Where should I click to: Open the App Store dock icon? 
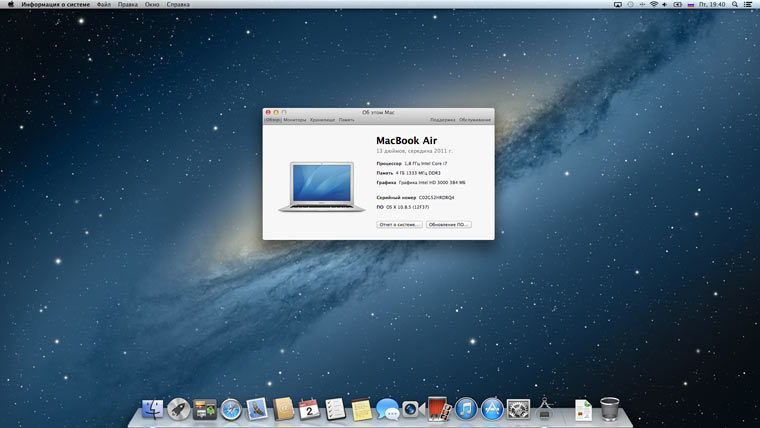[491, 408]
